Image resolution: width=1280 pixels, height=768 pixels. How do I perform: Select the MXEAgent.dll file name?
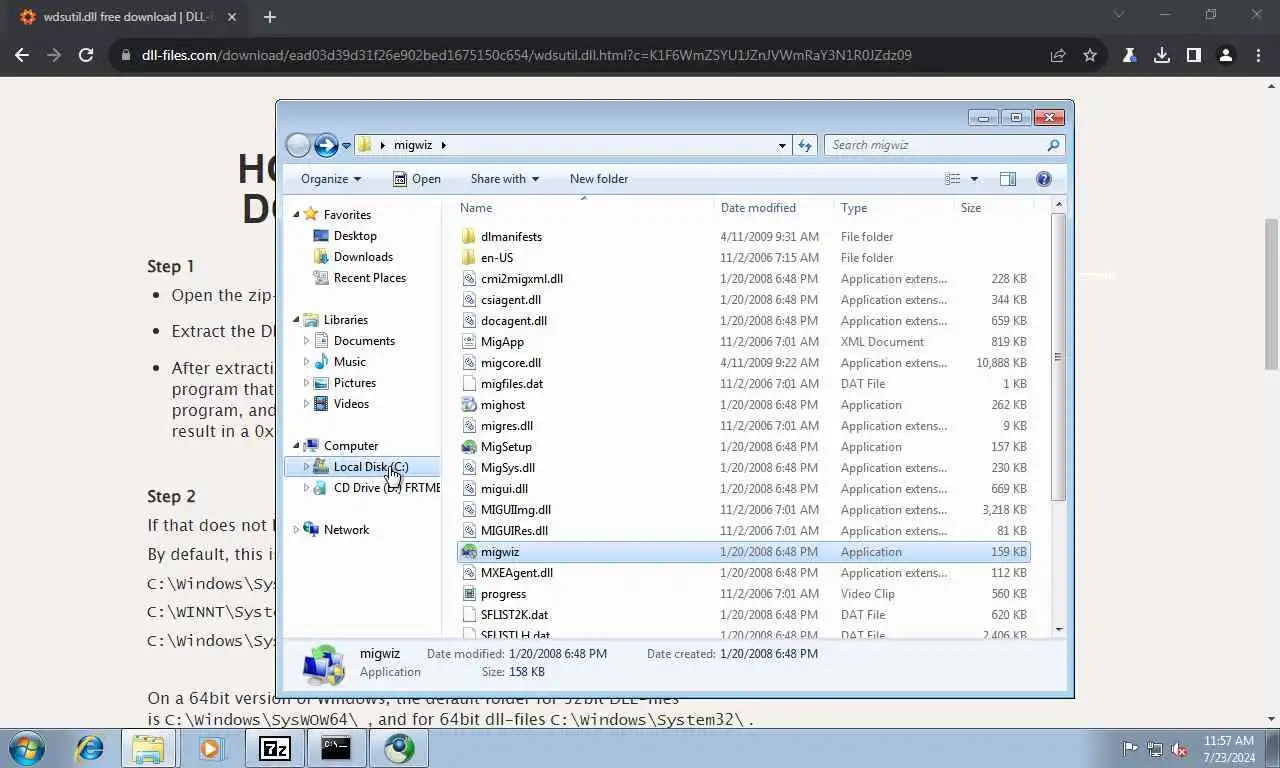517,573
